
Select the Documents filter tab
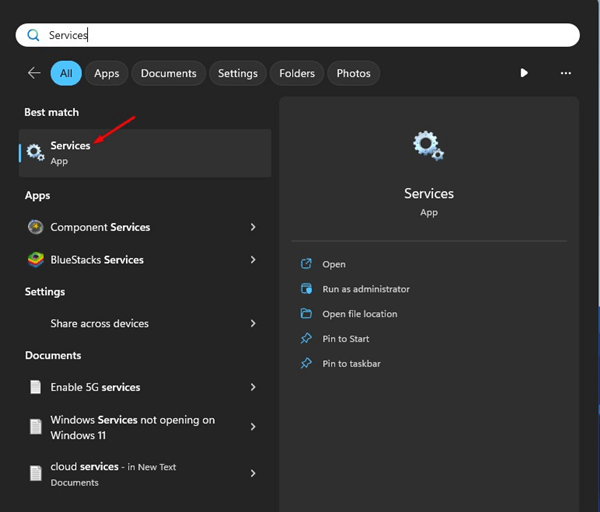coord(168,73)
